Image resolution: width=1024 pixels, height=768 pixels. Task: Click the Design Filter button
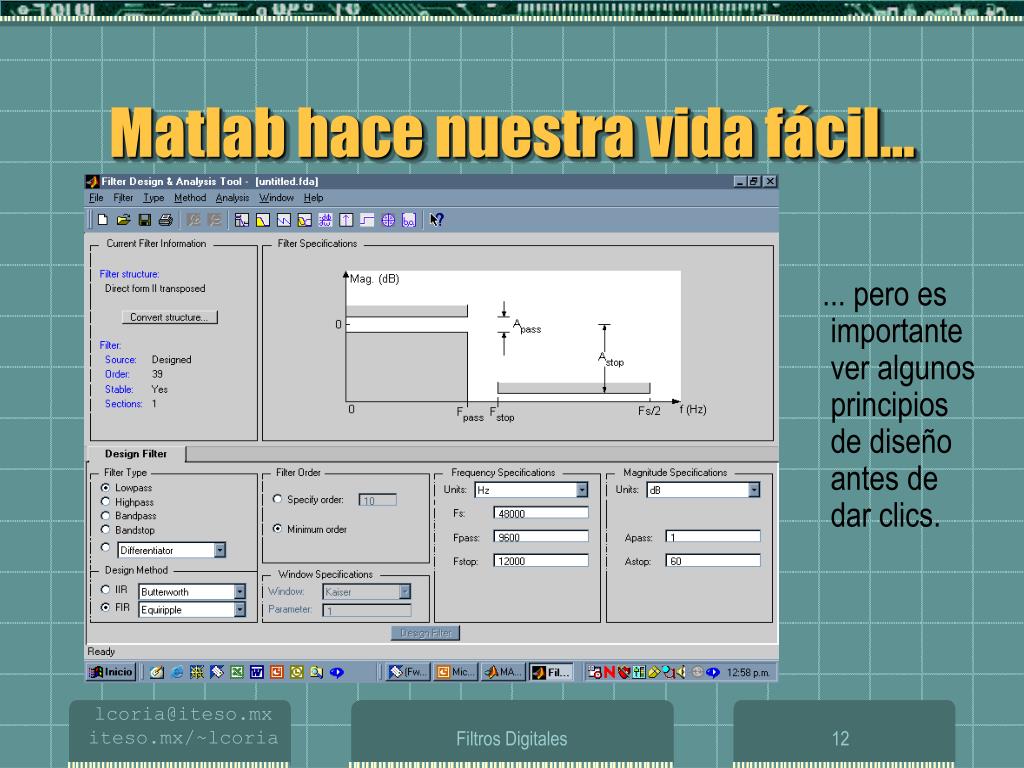(426, 633)
